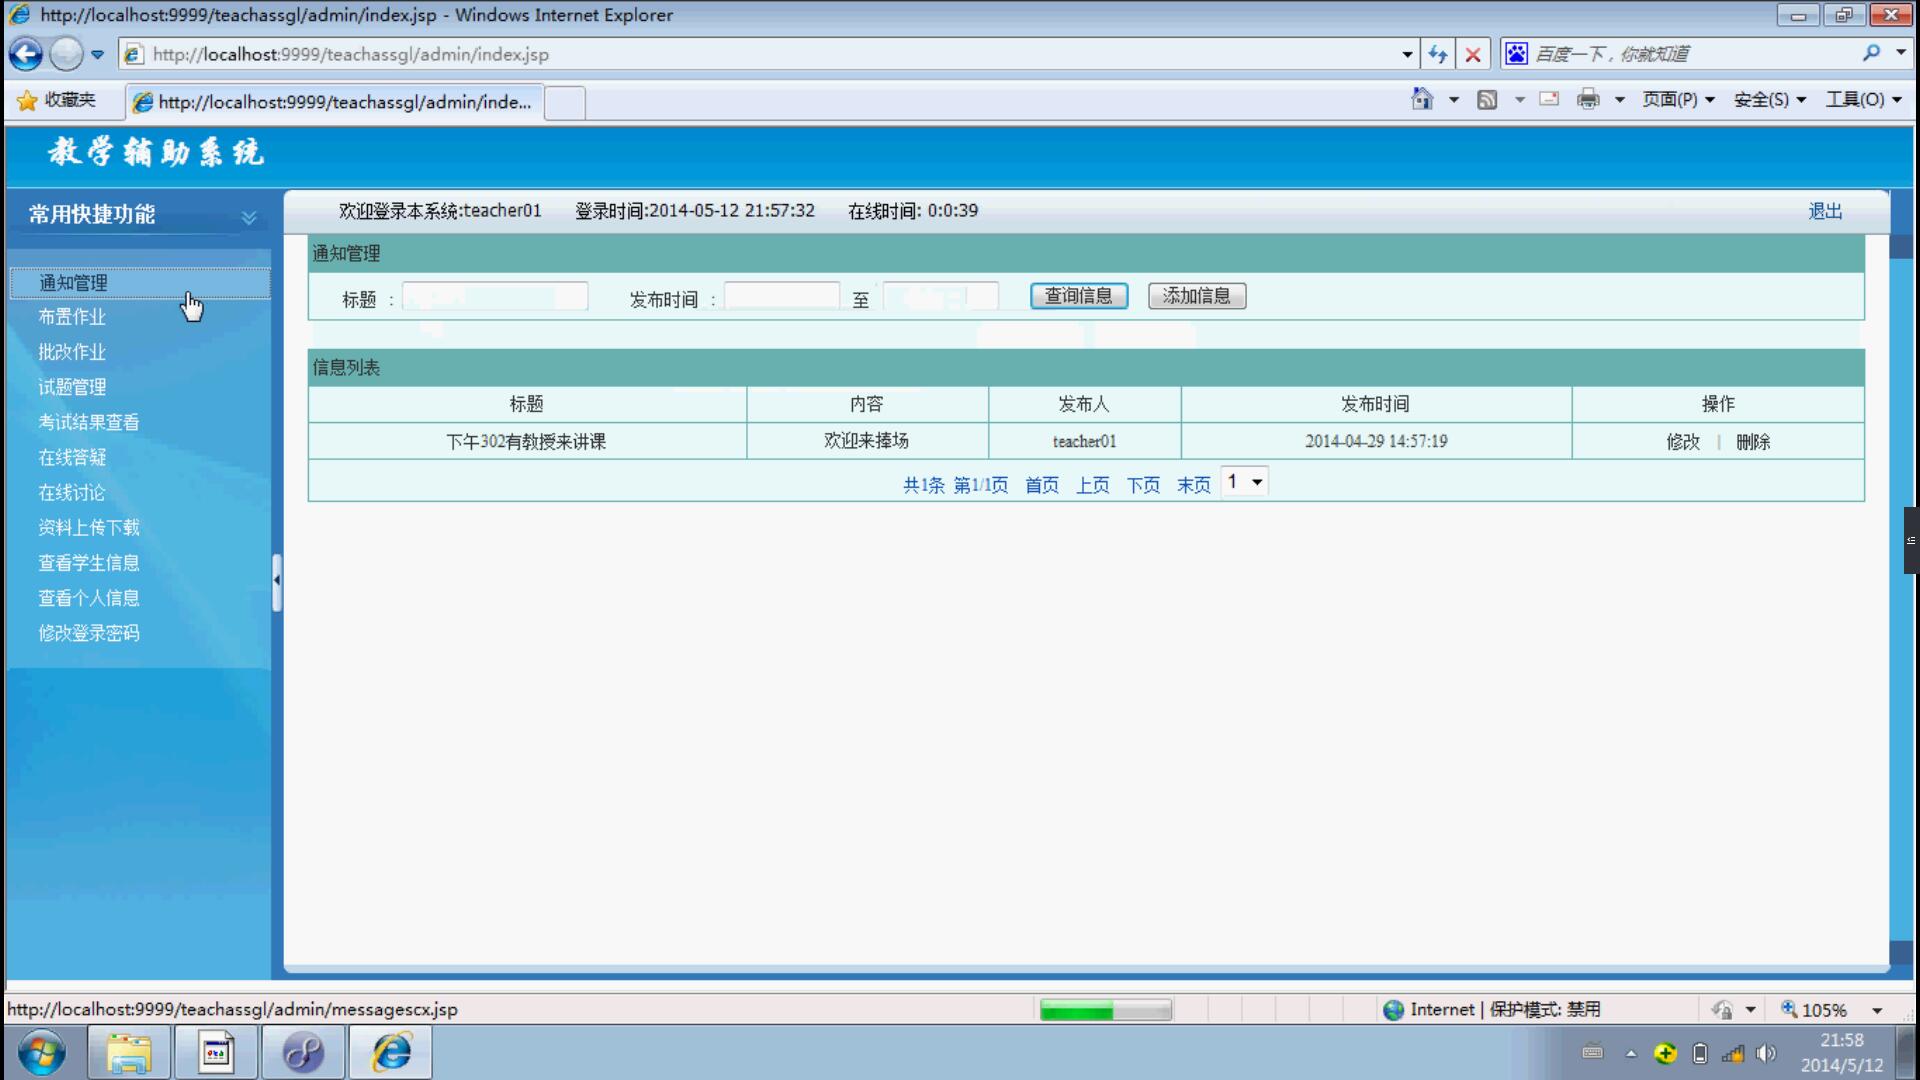Click the 修改 link in the notice row

(1683, 442)
